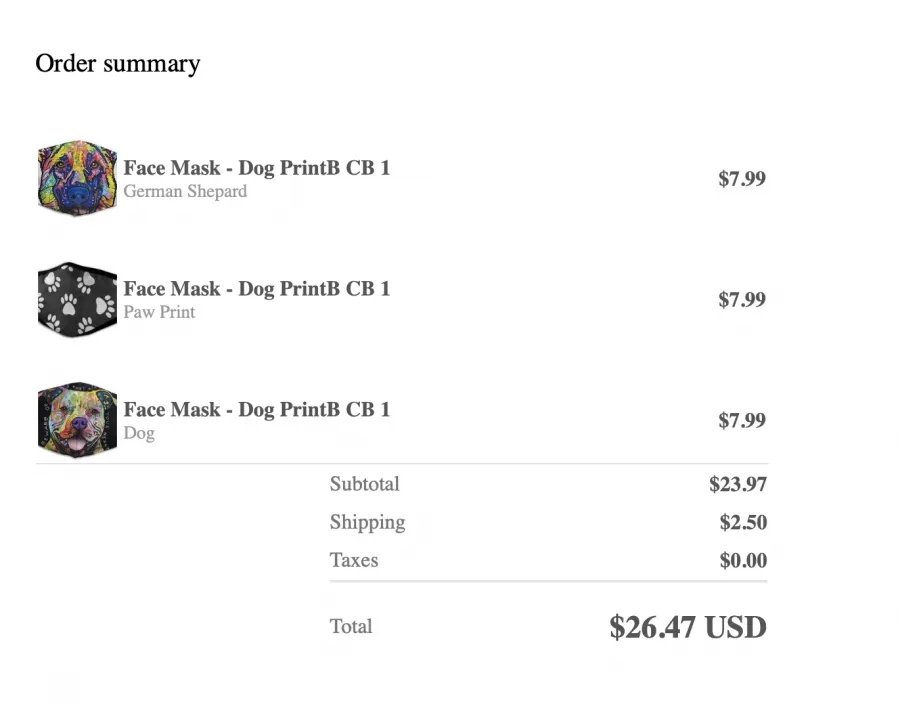
Task: Click the $23.97 subtotal amount
Action: [738, 484]
